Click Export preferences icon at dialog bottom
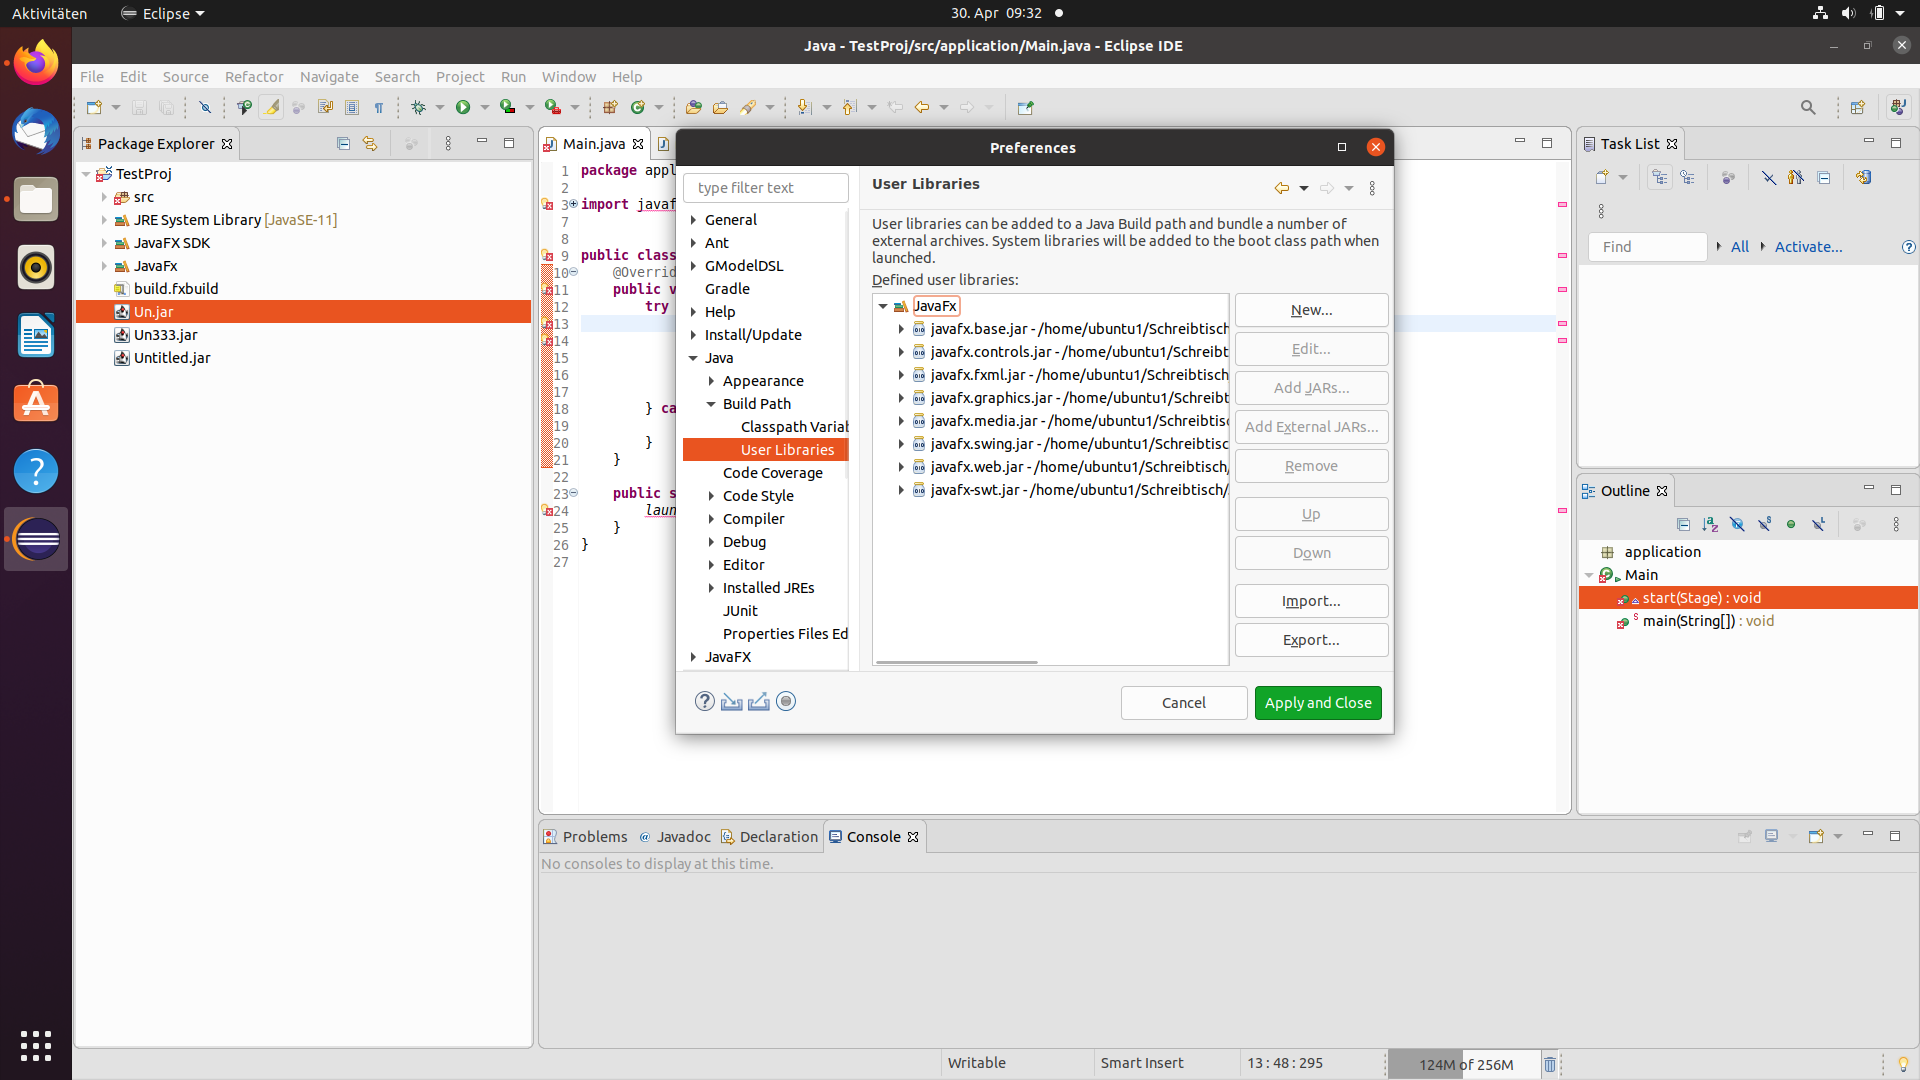Viewport: 1920px width, 1080px height. [759, 701]
